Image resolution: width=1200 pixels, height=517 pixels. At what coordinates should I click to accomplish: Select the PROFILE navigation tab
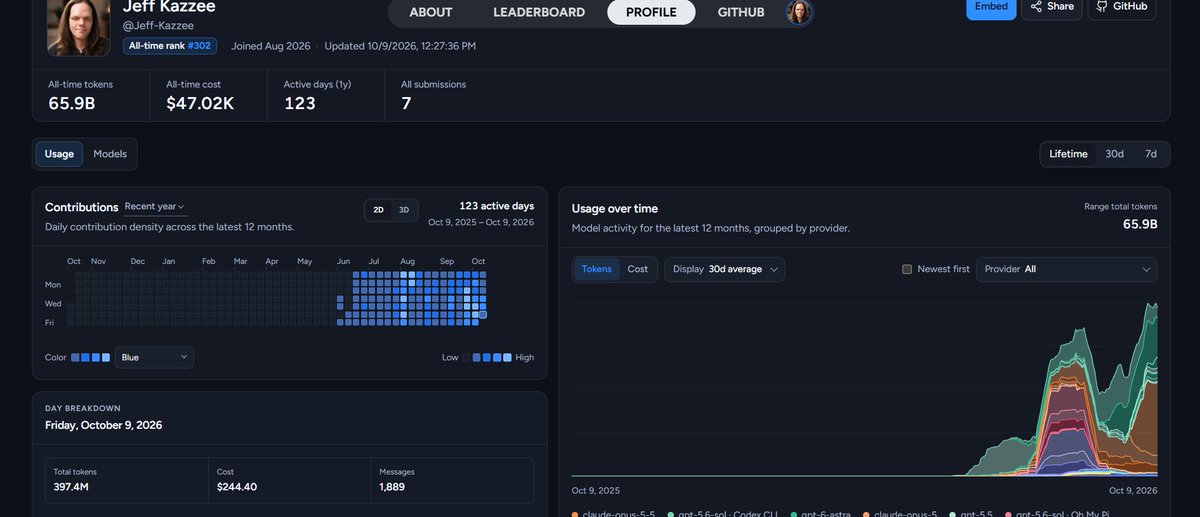click(651, 12)
